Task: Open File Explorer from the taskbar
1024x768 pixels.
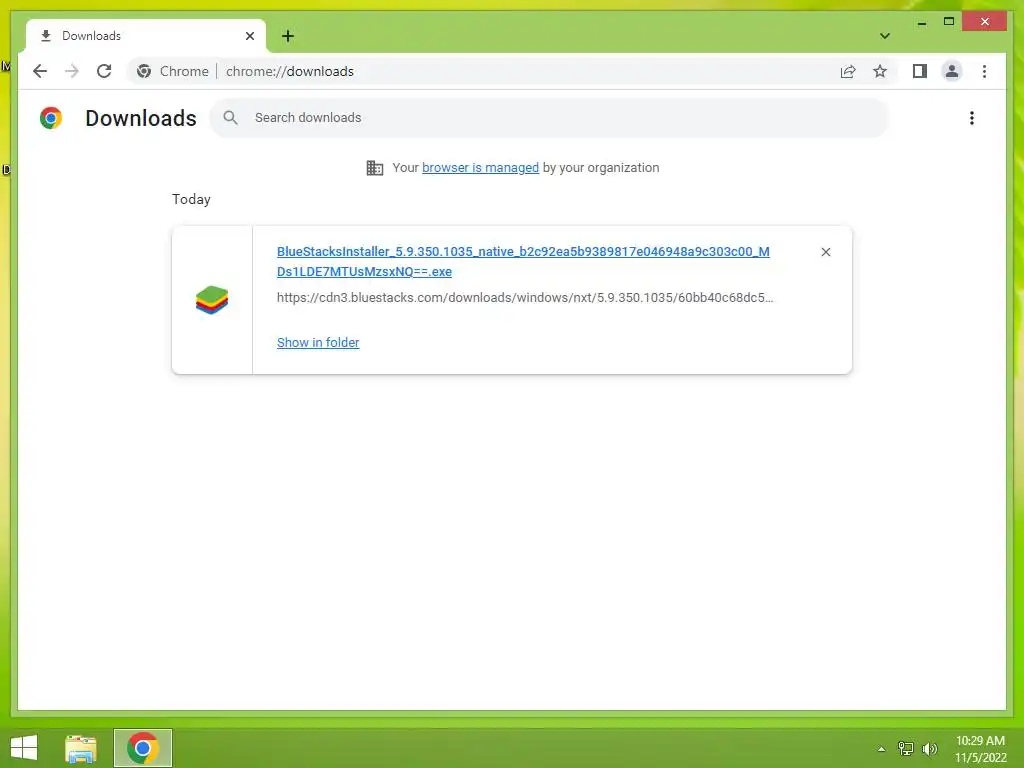Action: (x=81, y=748)
